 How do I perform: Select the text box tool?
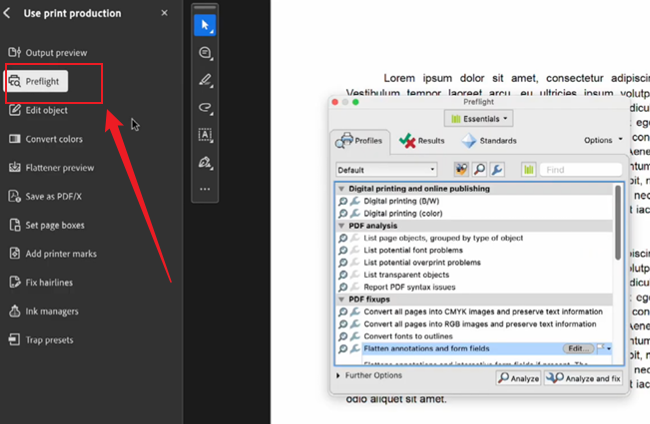pyautogui.click(x=205, y=135)
